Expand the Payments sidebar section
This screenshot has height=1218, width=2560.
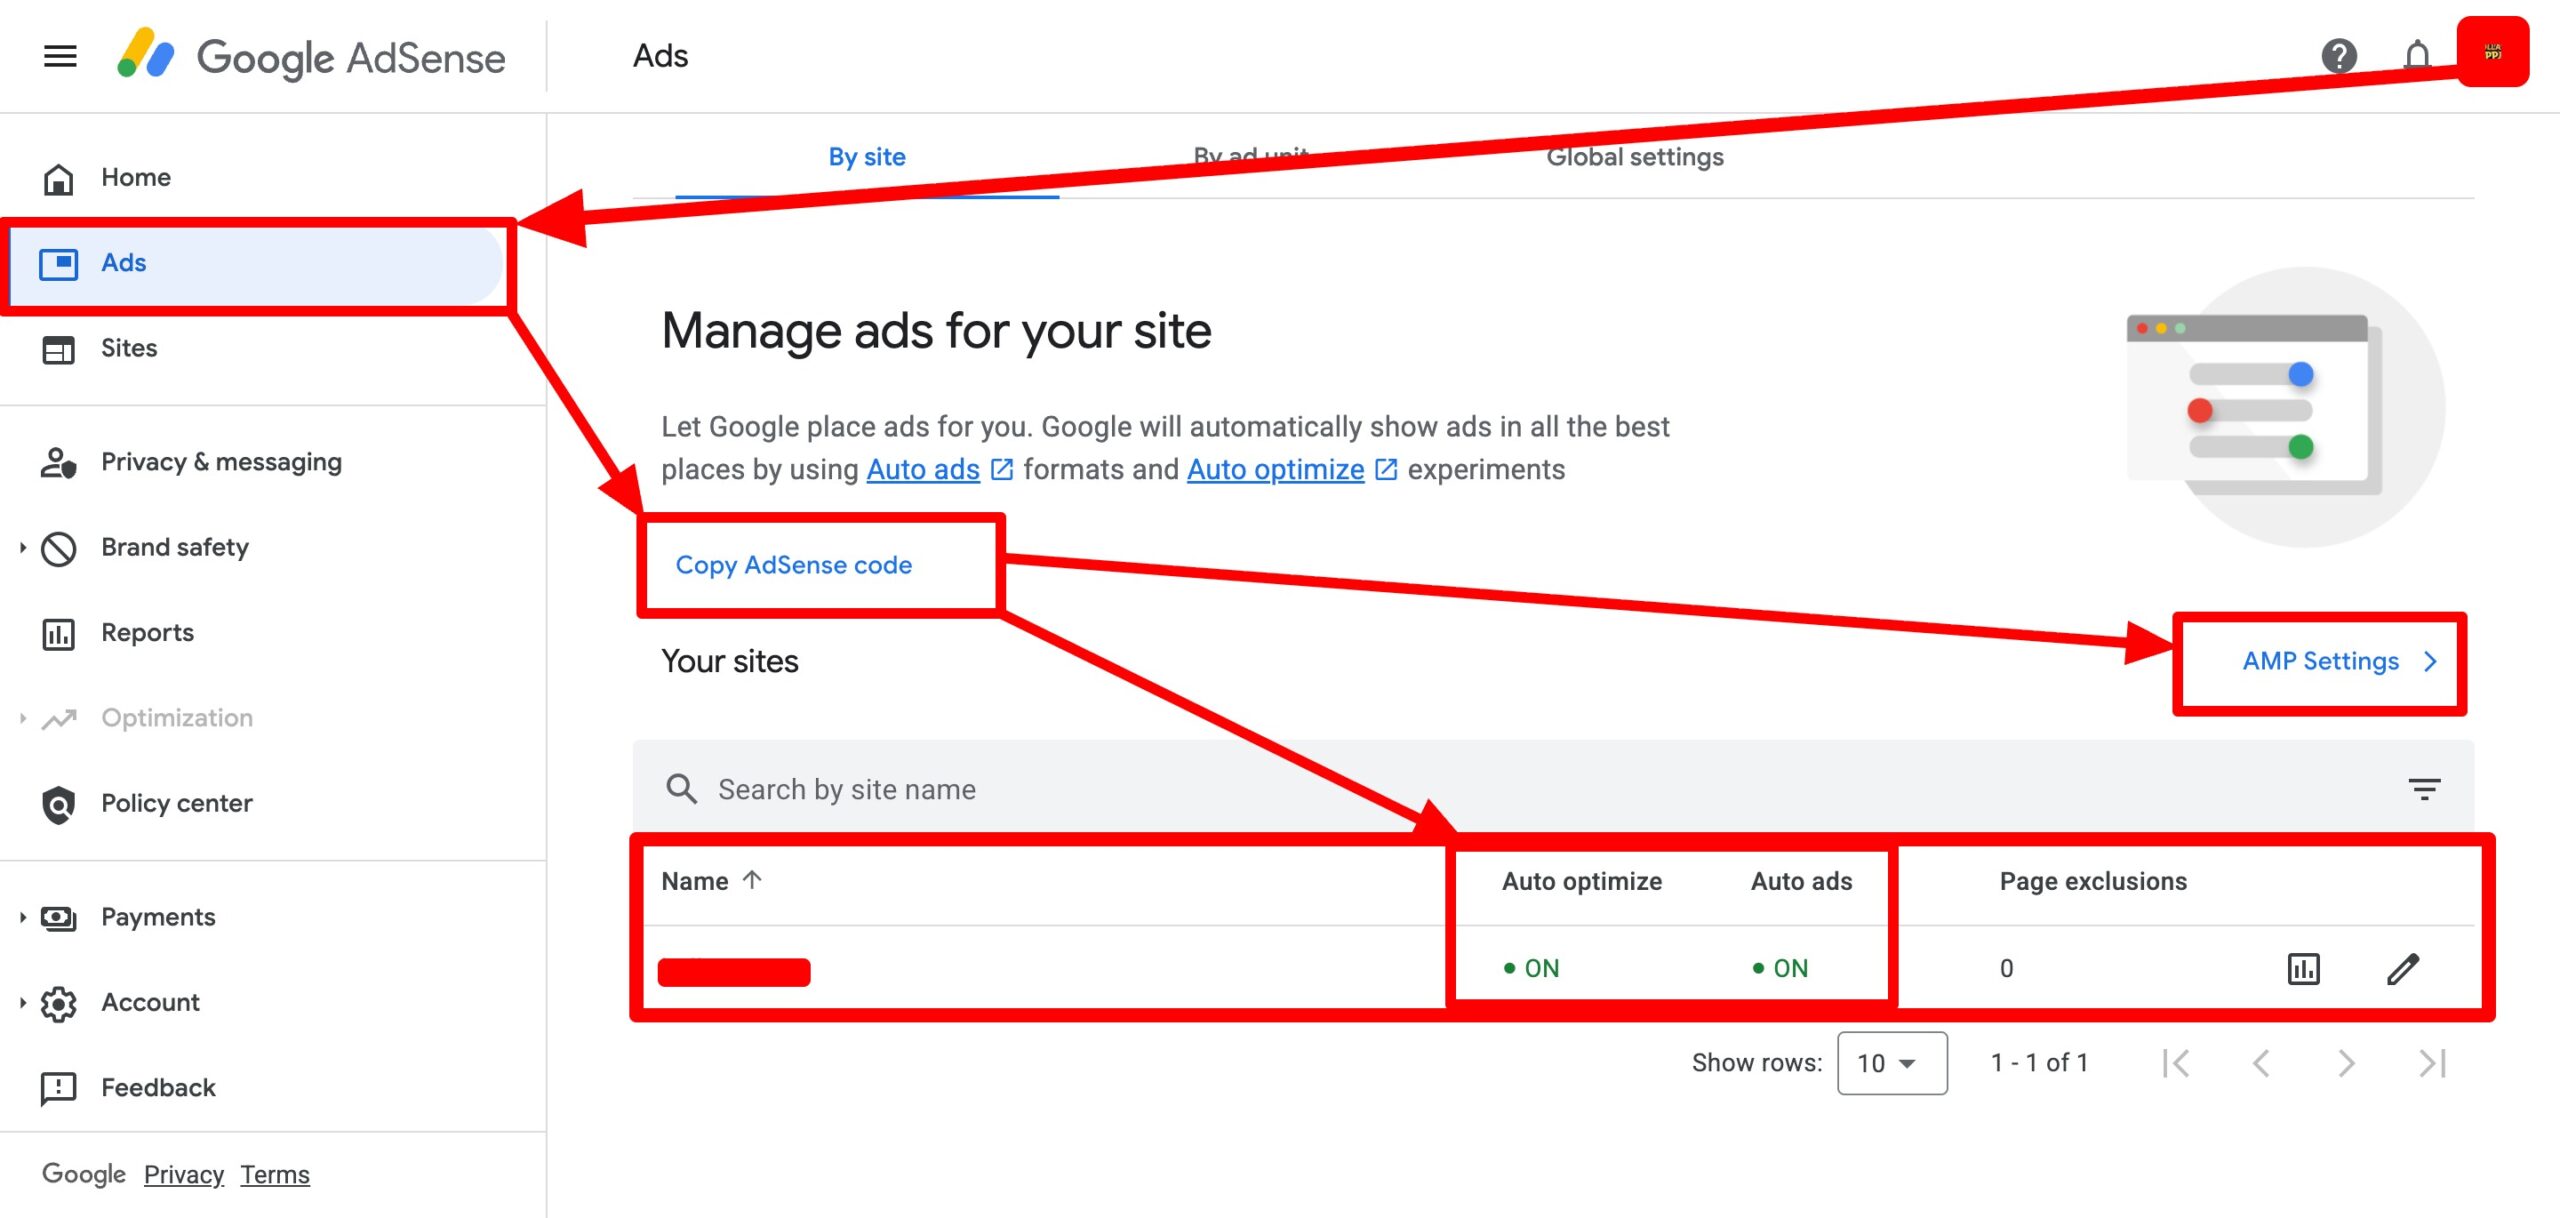coord(158,916)
